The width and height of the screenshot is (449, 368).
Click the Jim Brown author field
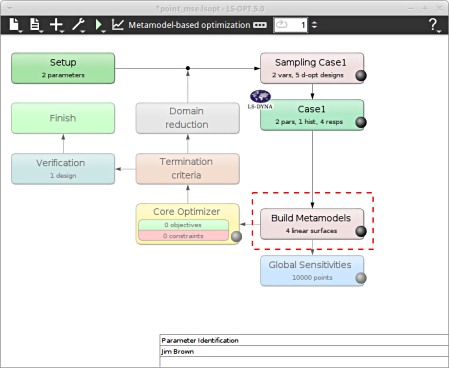(x=304, y=351)
